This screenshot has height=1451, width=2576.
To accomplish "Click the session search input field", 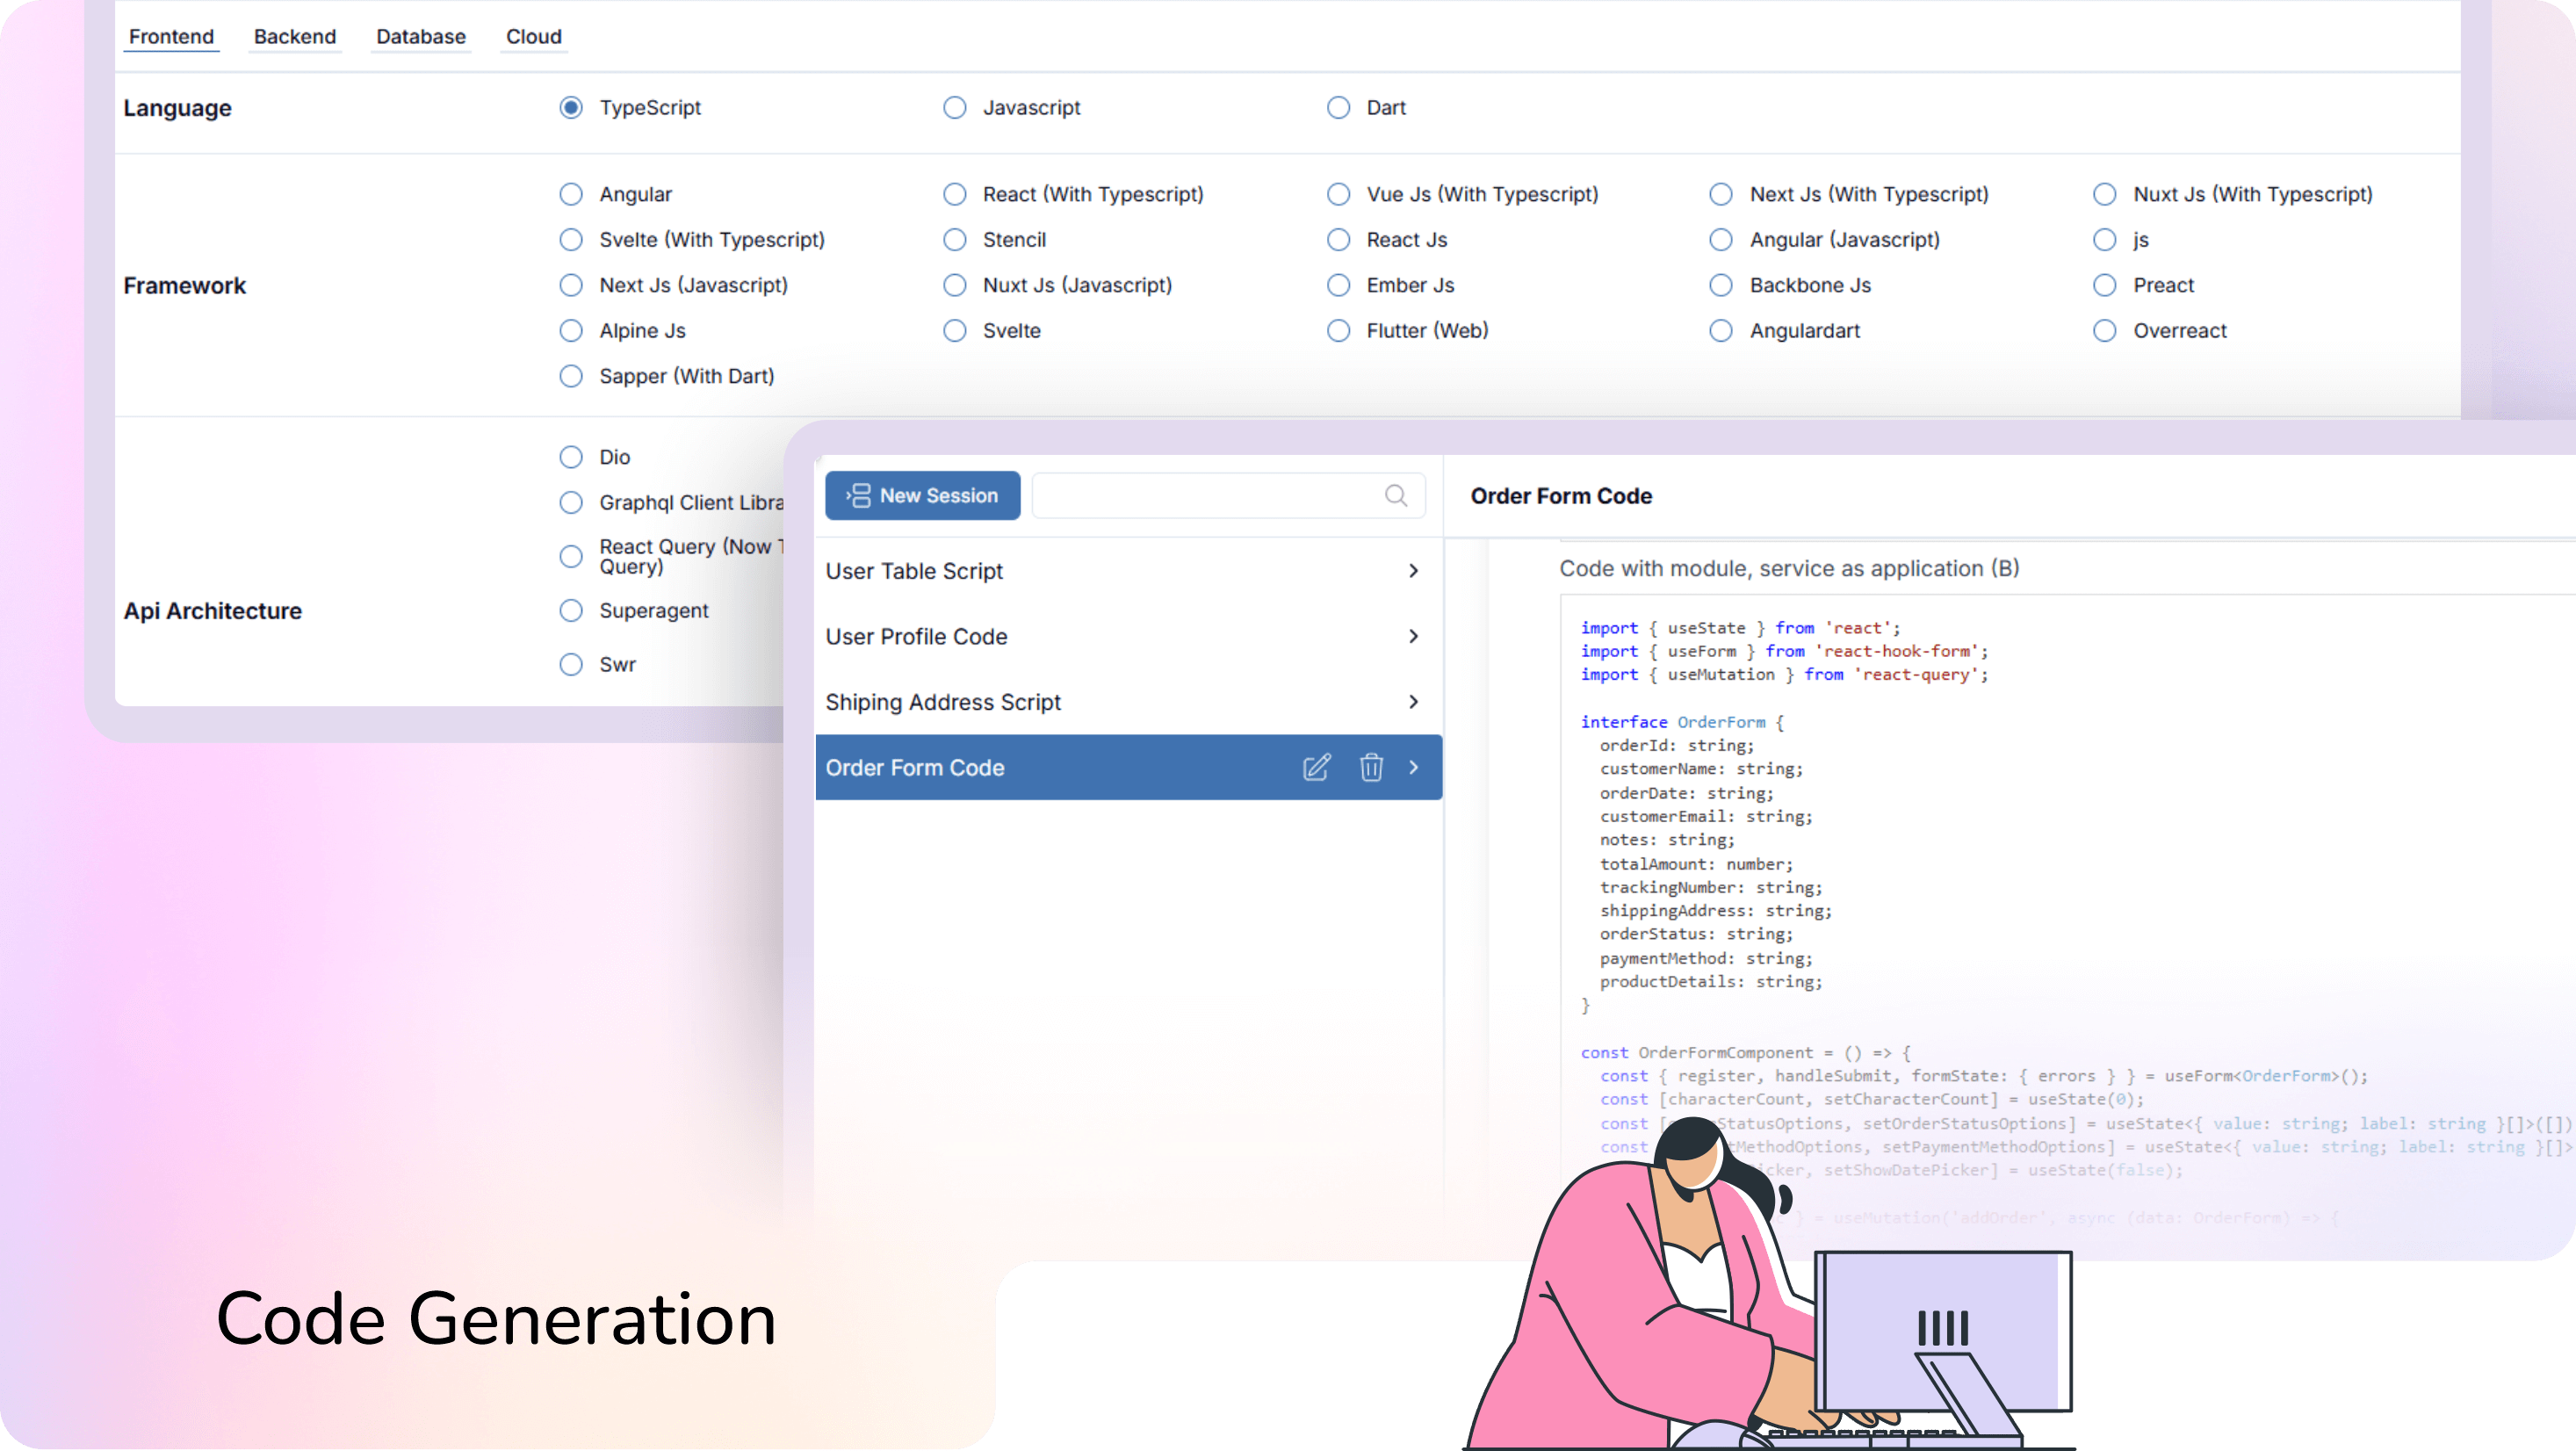I will (x=1205, y=496).
